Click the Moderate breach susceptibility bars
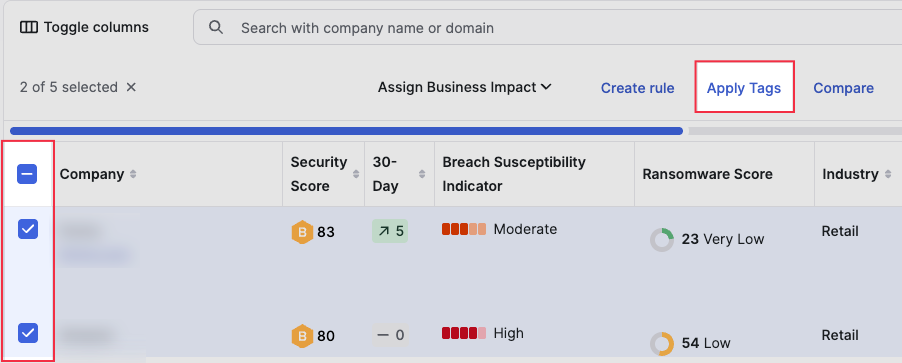902x363 pixels. click(464, 229)
